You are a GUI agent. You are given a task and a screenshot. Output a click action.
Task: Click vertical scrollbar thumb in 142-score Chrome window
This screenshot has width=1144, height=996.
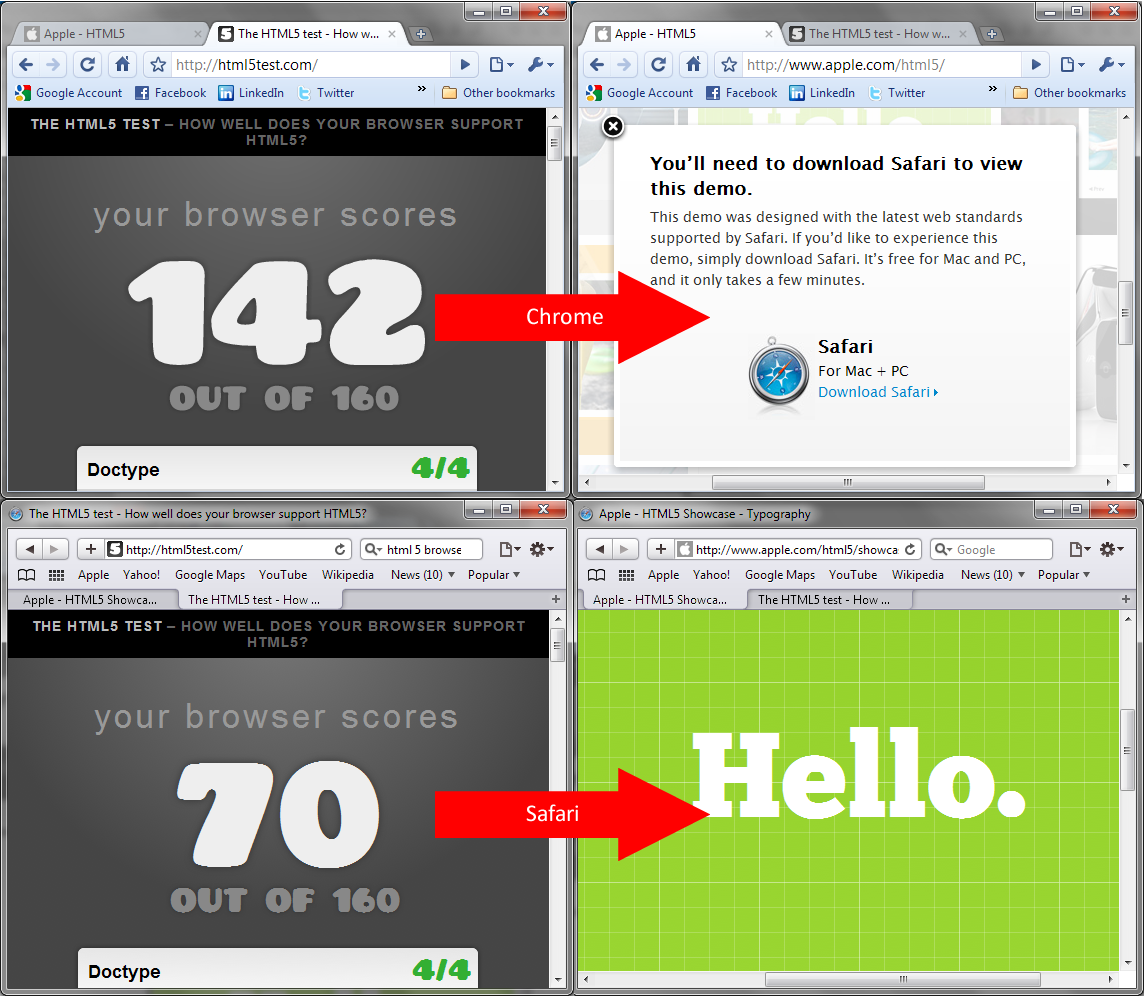pos(554,143)
